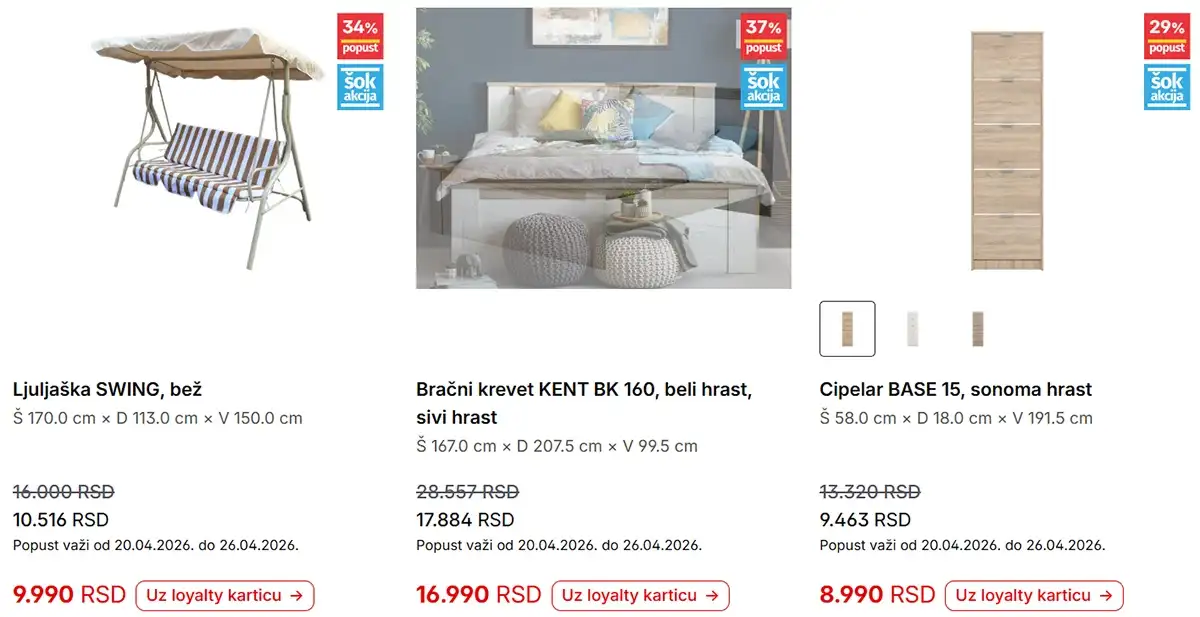Click the šok akcija badge on the swing product
Screen dimensions: 1200x617
pos(360,88)
